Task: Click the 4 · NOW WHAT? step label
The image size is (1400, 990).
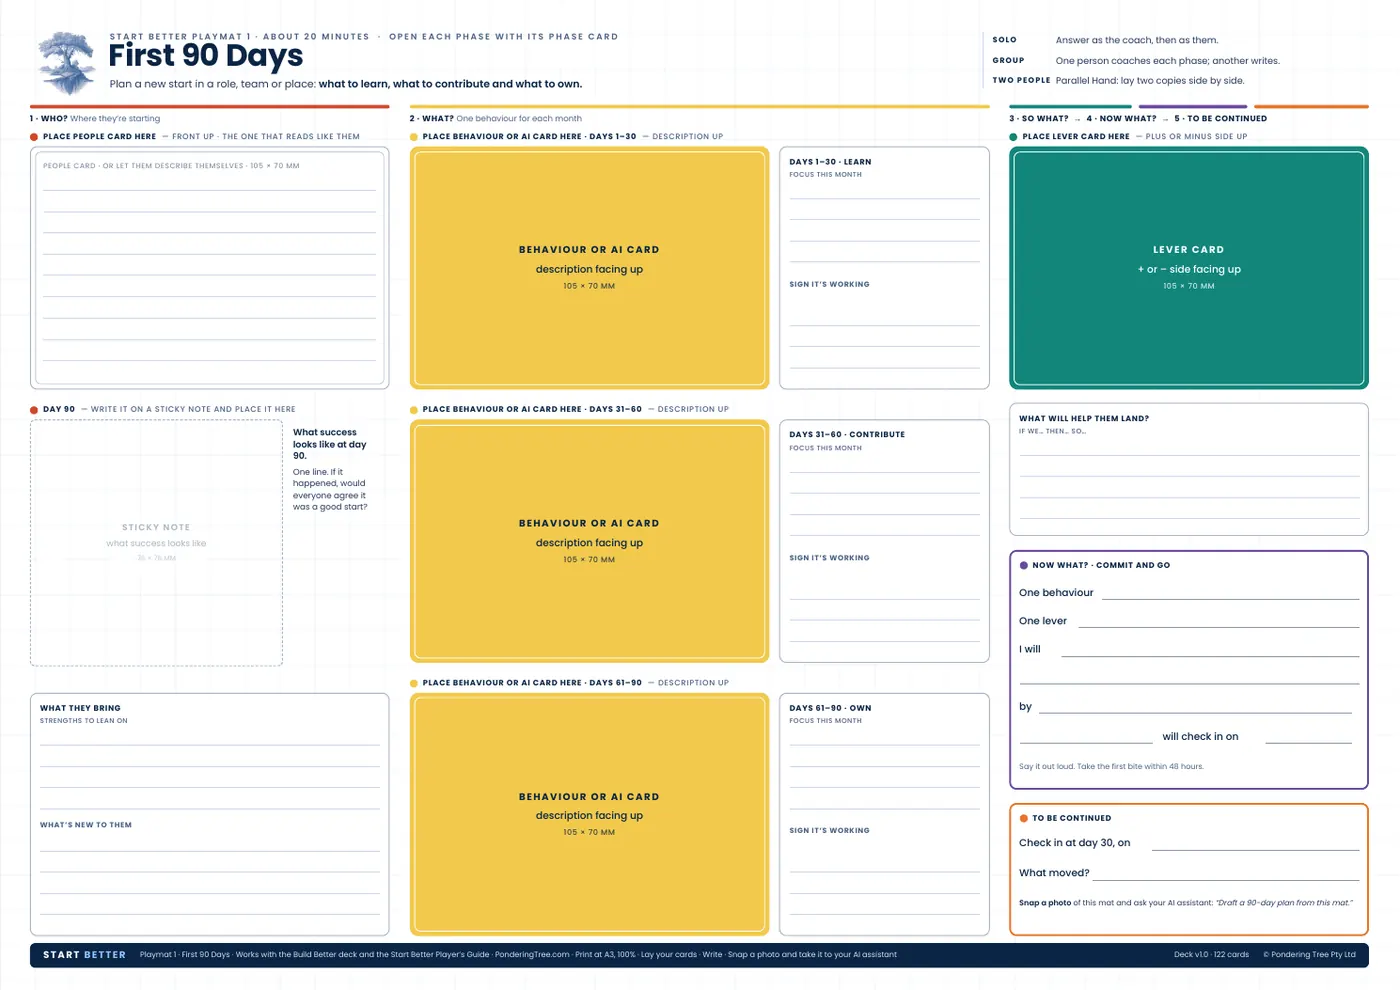Action: point(1122,119)
